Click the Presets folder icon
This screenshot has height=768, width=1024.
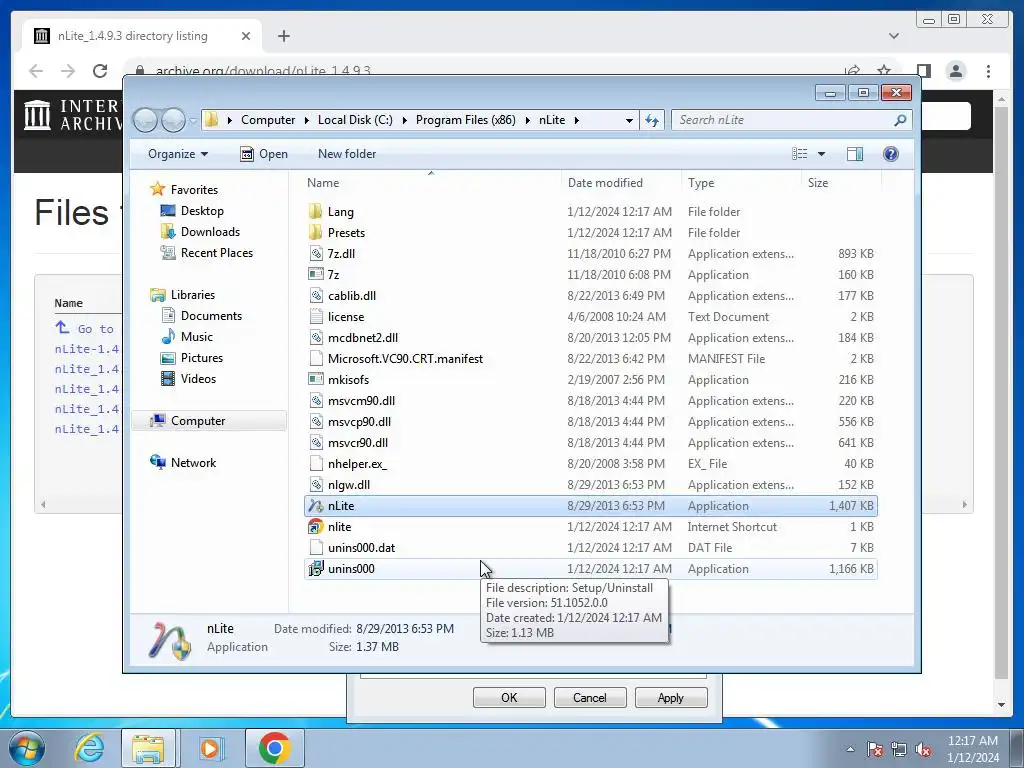click(x=316, y=232)
